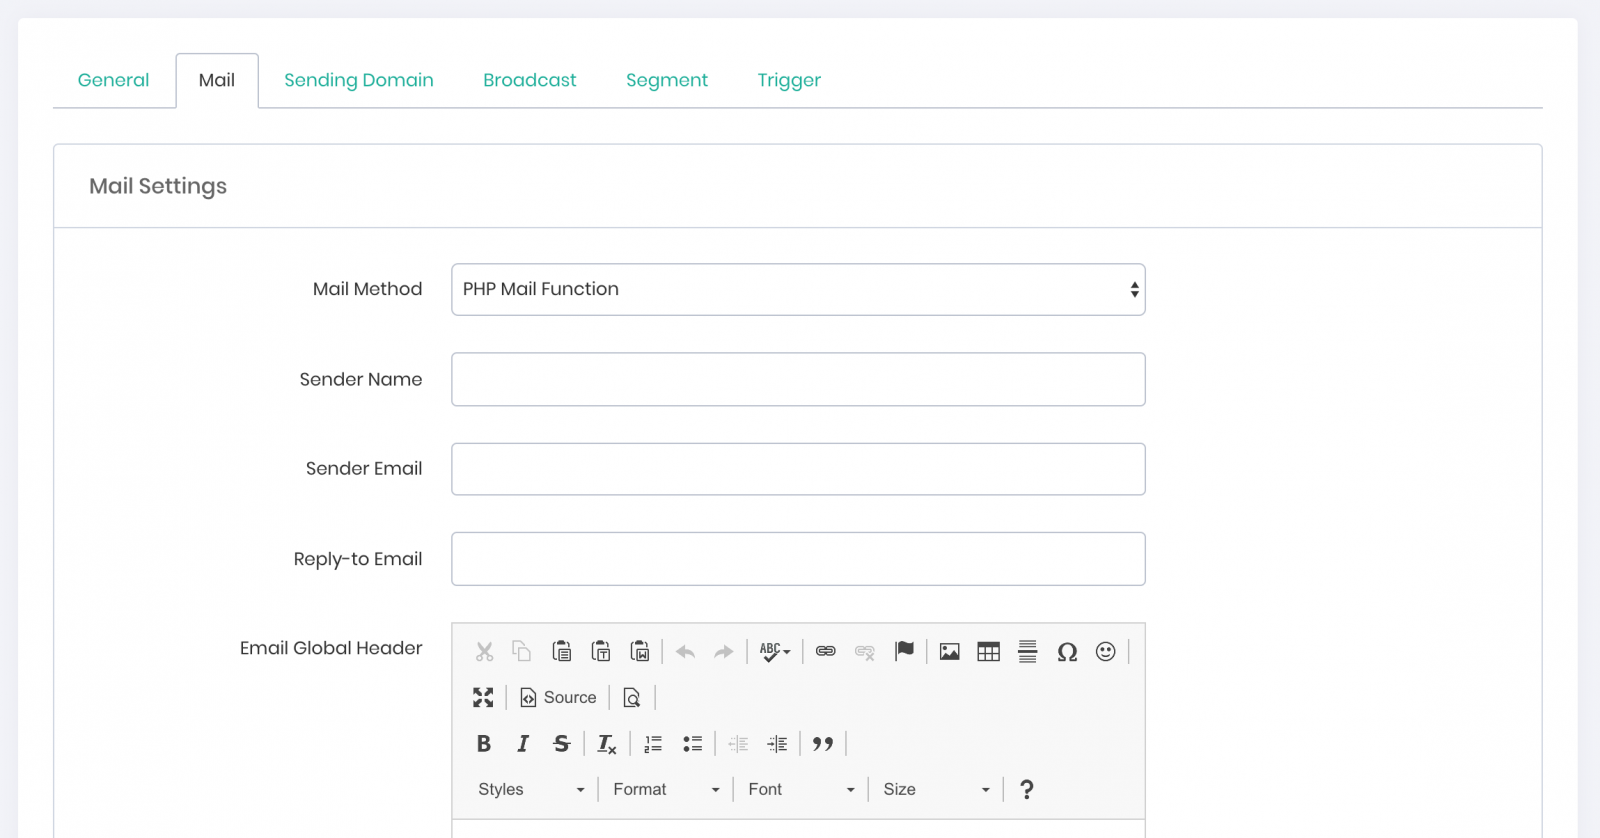Toggle strikethrough formatting

pos(561,744)
